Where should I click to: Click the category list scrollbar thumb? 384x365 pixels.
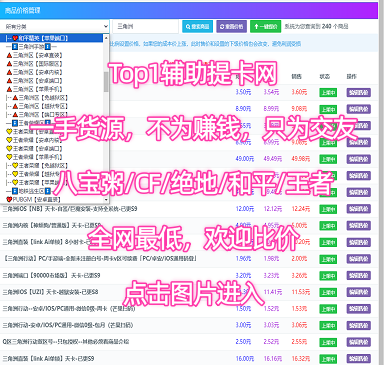(106, 82)
